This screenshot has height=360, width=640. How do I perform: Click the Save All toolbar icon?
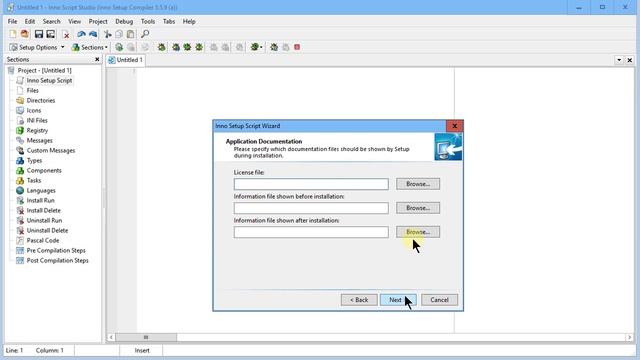[x=51, y=34]
